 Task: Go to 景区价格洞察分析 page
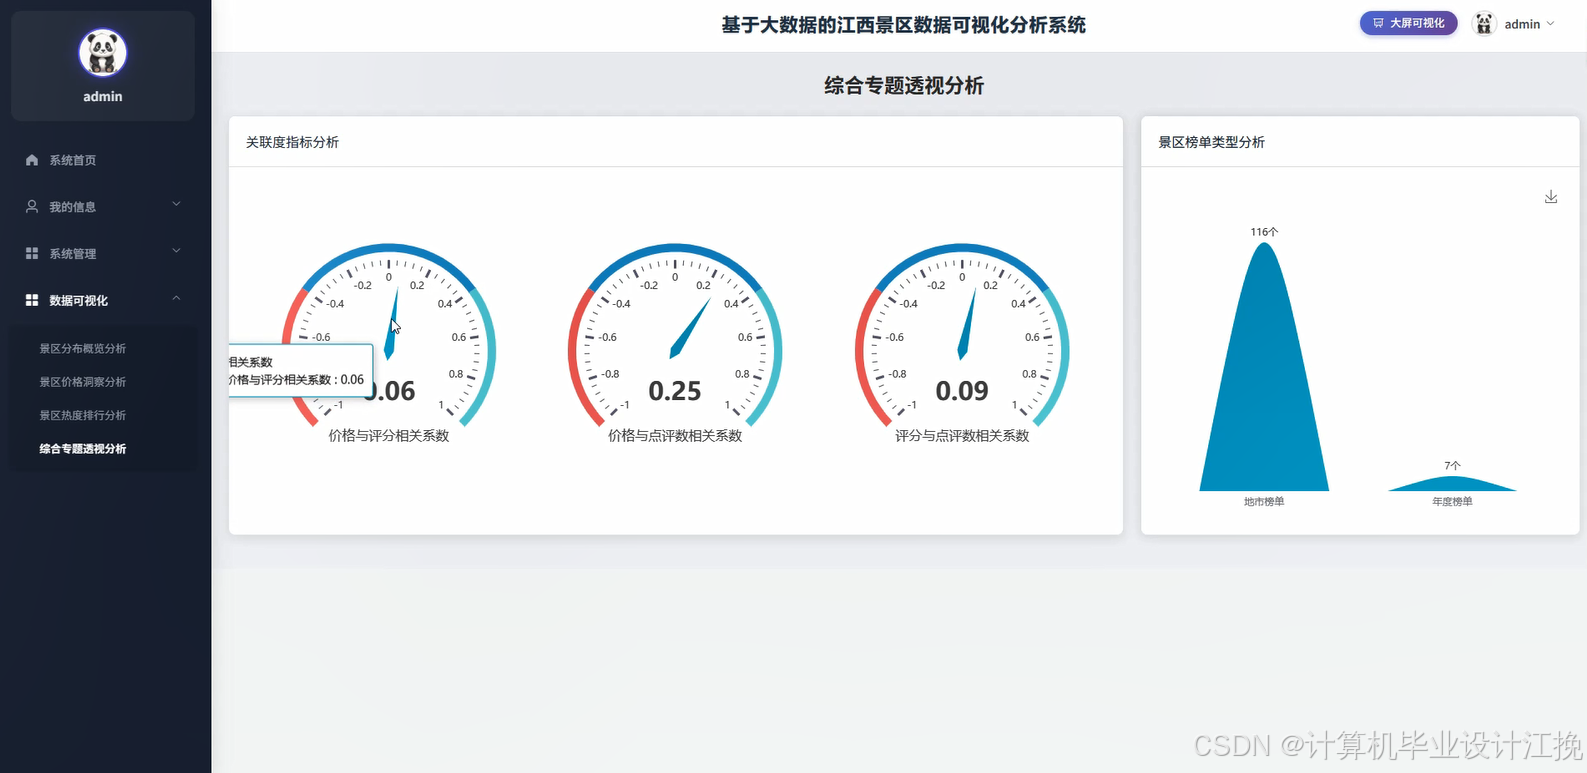83,382
